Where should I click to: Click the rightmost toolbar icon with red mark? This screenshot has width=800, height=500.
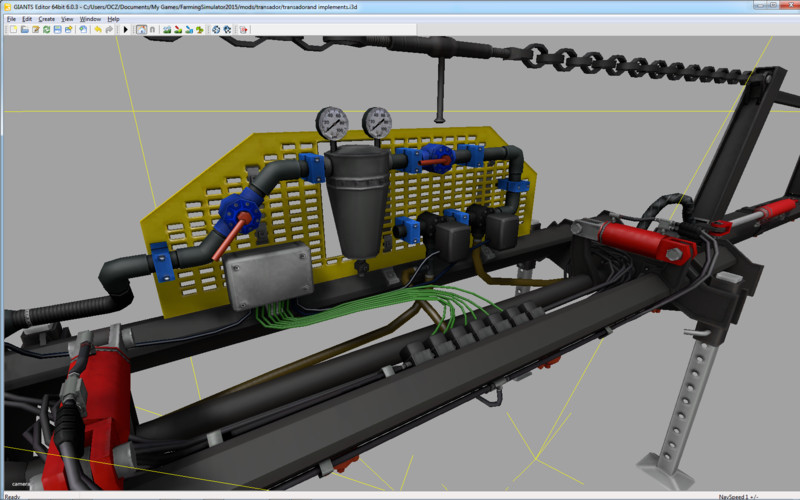pos(243,30)
